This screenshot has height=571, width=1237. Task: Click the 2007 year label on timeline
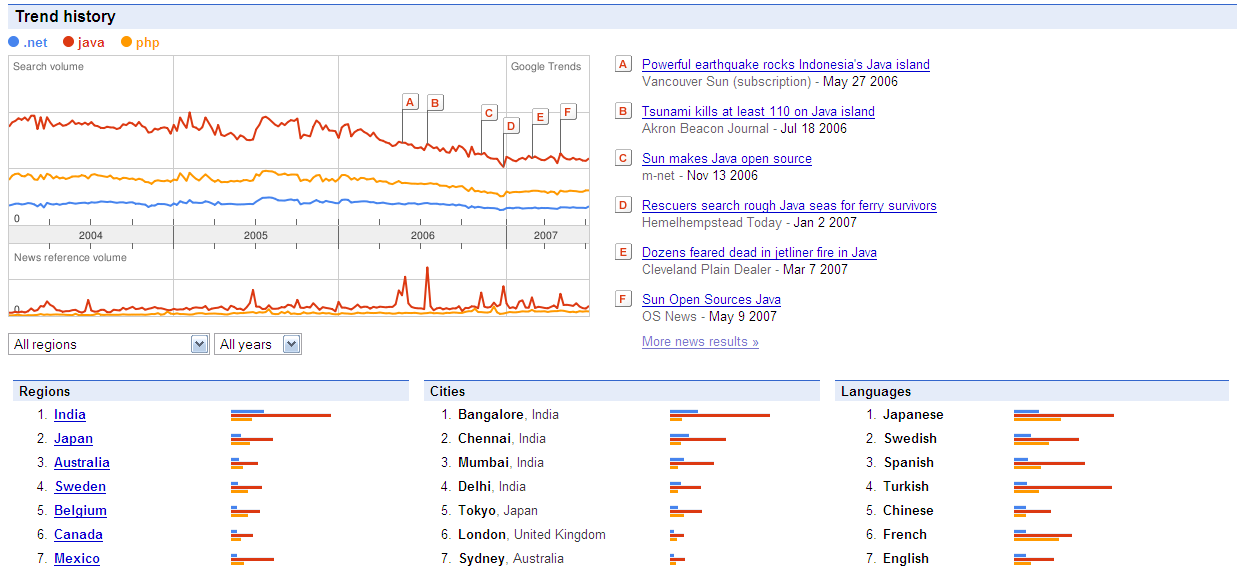(x=546, y=235)
